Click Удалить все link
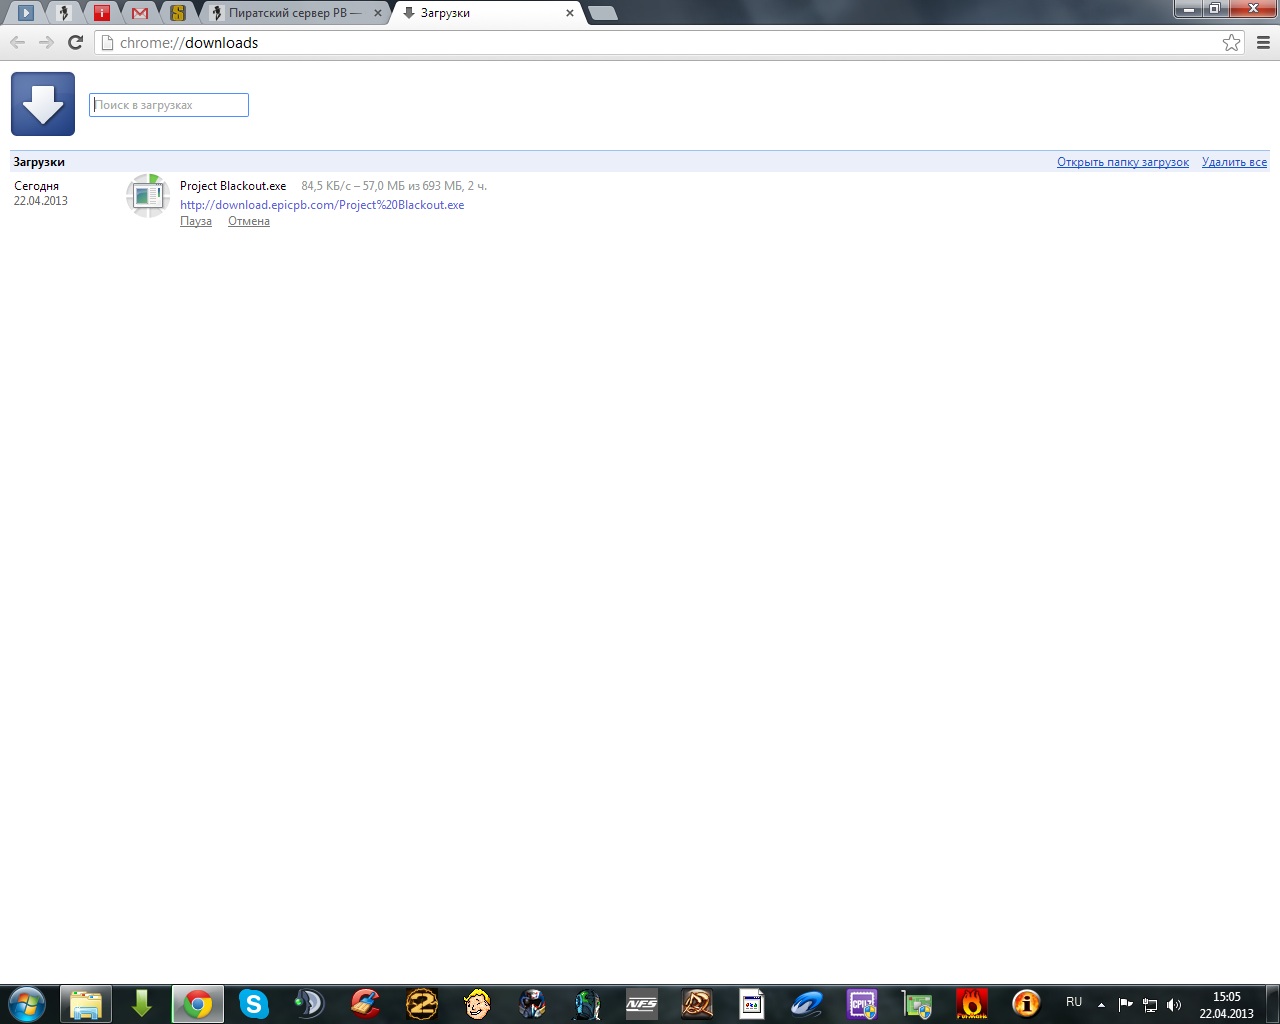Image resolution: width=1280 pixels, height=1024 pixels. point(1234,162)
